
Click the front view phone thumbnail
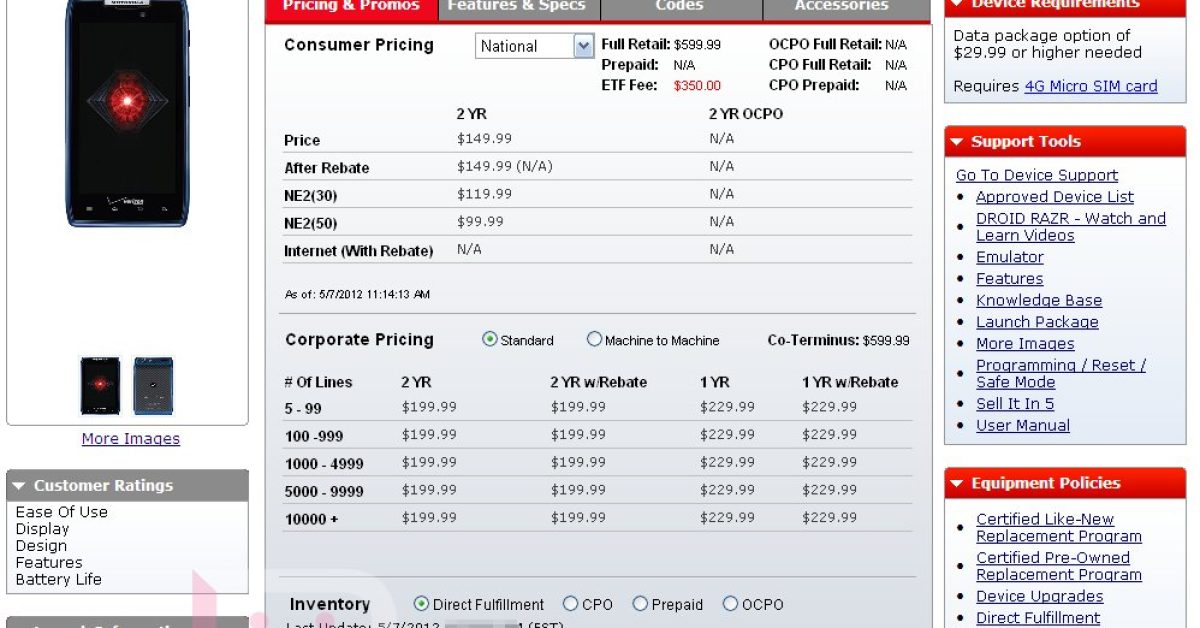coord(101,385)
